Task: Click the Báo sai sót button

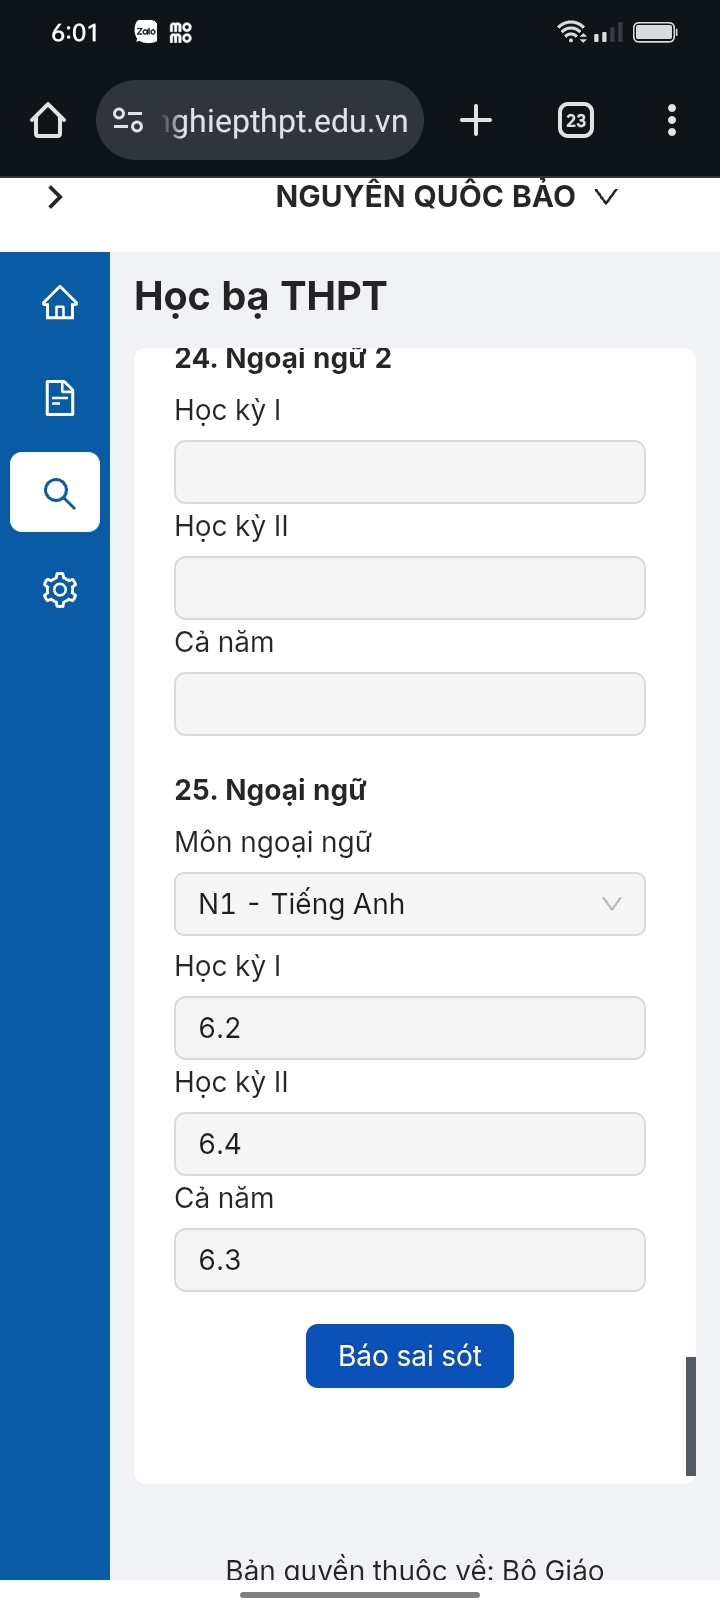Action: (x=410, y=1356)
